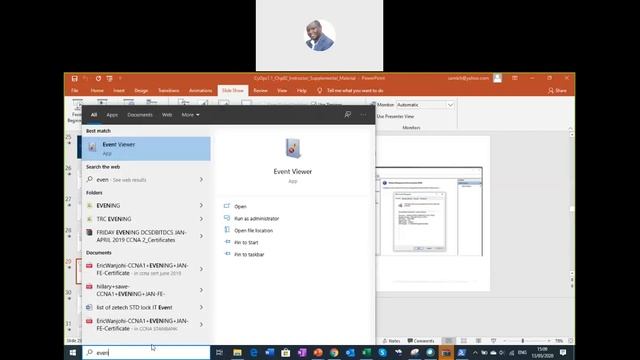The width and height of the screenshot is (640, 360).
Task: Switch to PowerPoint on the taskbar
Action: coord(318,353)
